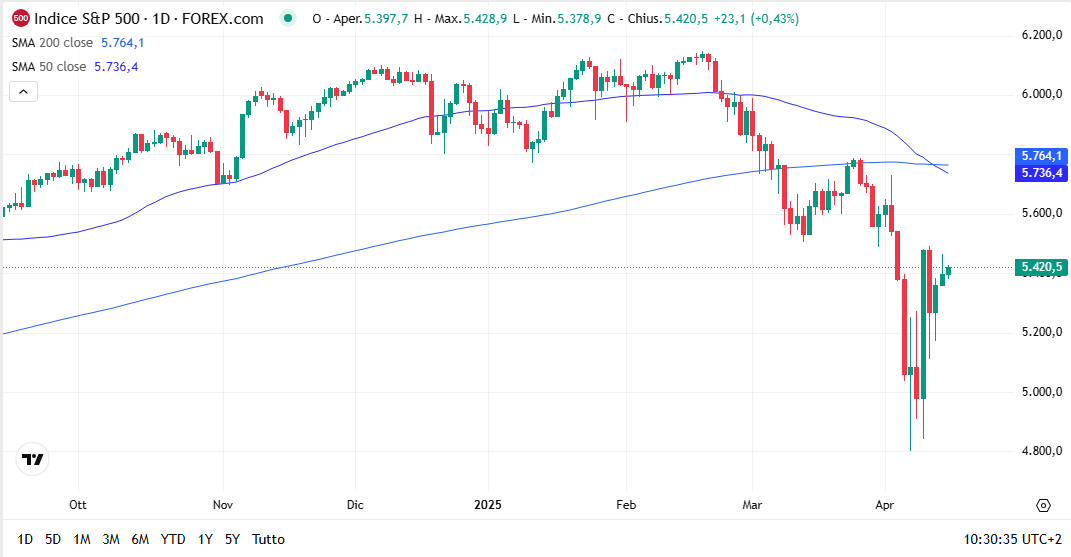Switch to the 6M time range
This screenshot has width=1071, height=557.
pyautogui.click(x=140, y=539)
